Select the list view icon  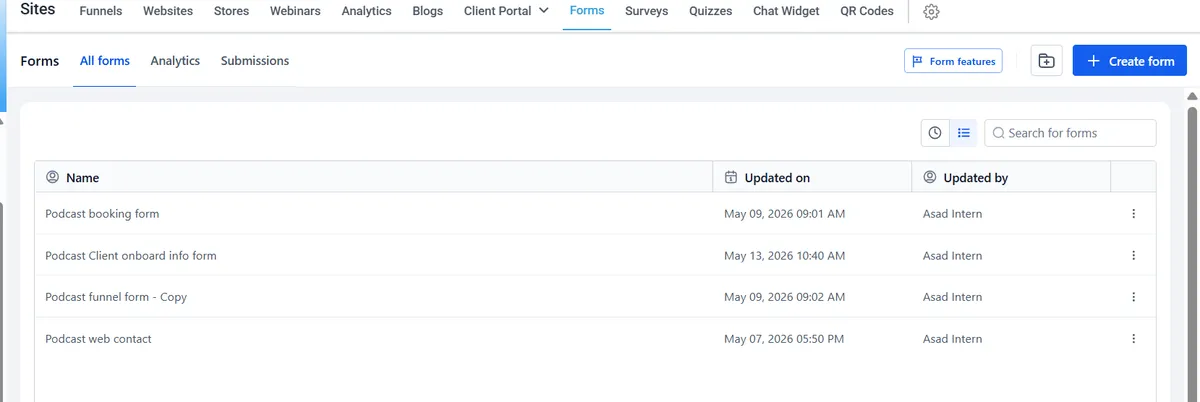point(963,133)
